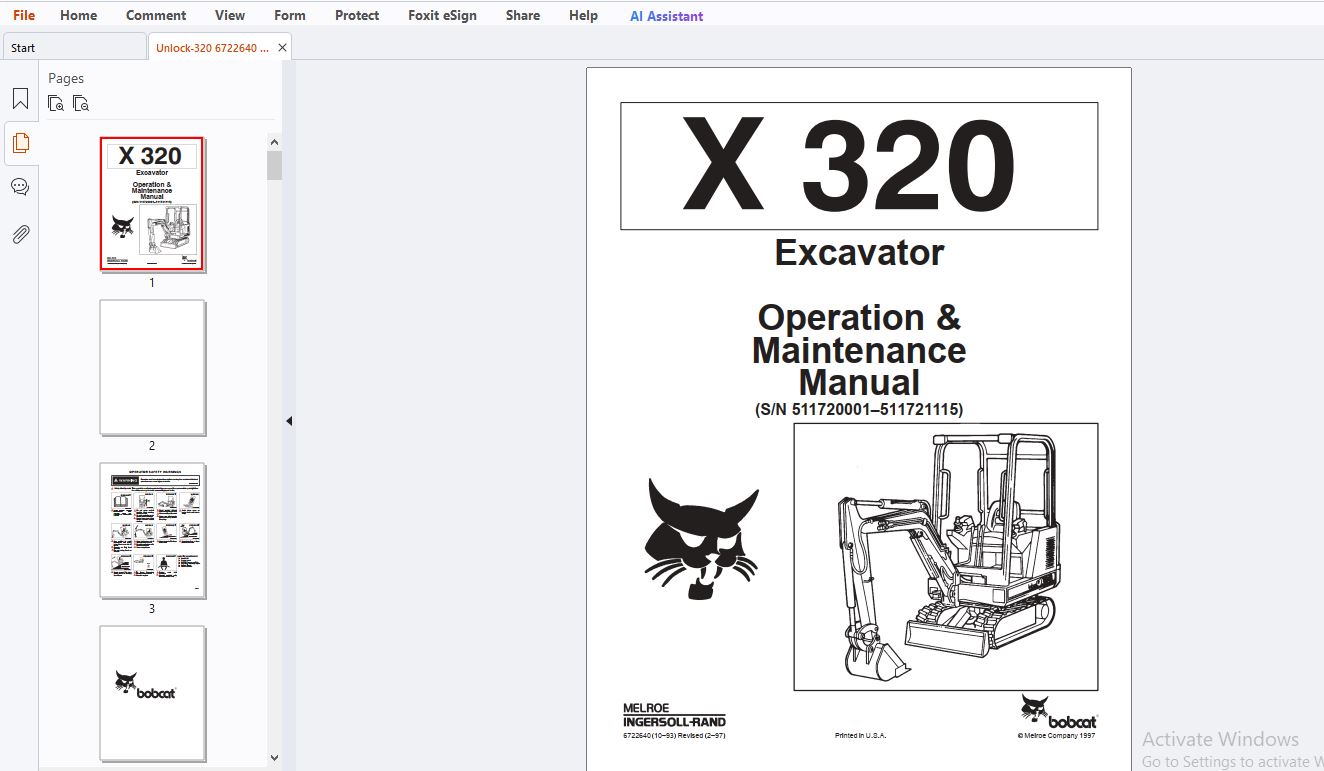Viewport: 1324px width, 771px height.
Task: Click 'MELROE INGERSOLL-RAND' text
Action: click(674, 715)
